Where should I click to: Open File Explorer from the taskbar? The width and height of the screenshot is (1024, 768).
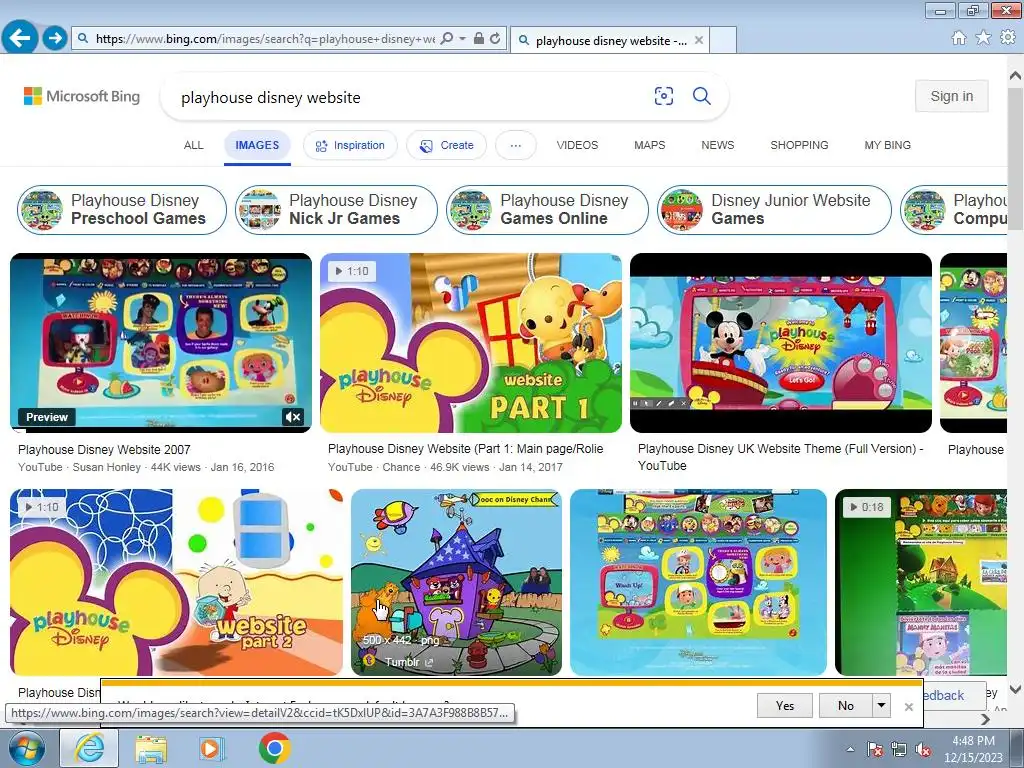click(151, 749)
